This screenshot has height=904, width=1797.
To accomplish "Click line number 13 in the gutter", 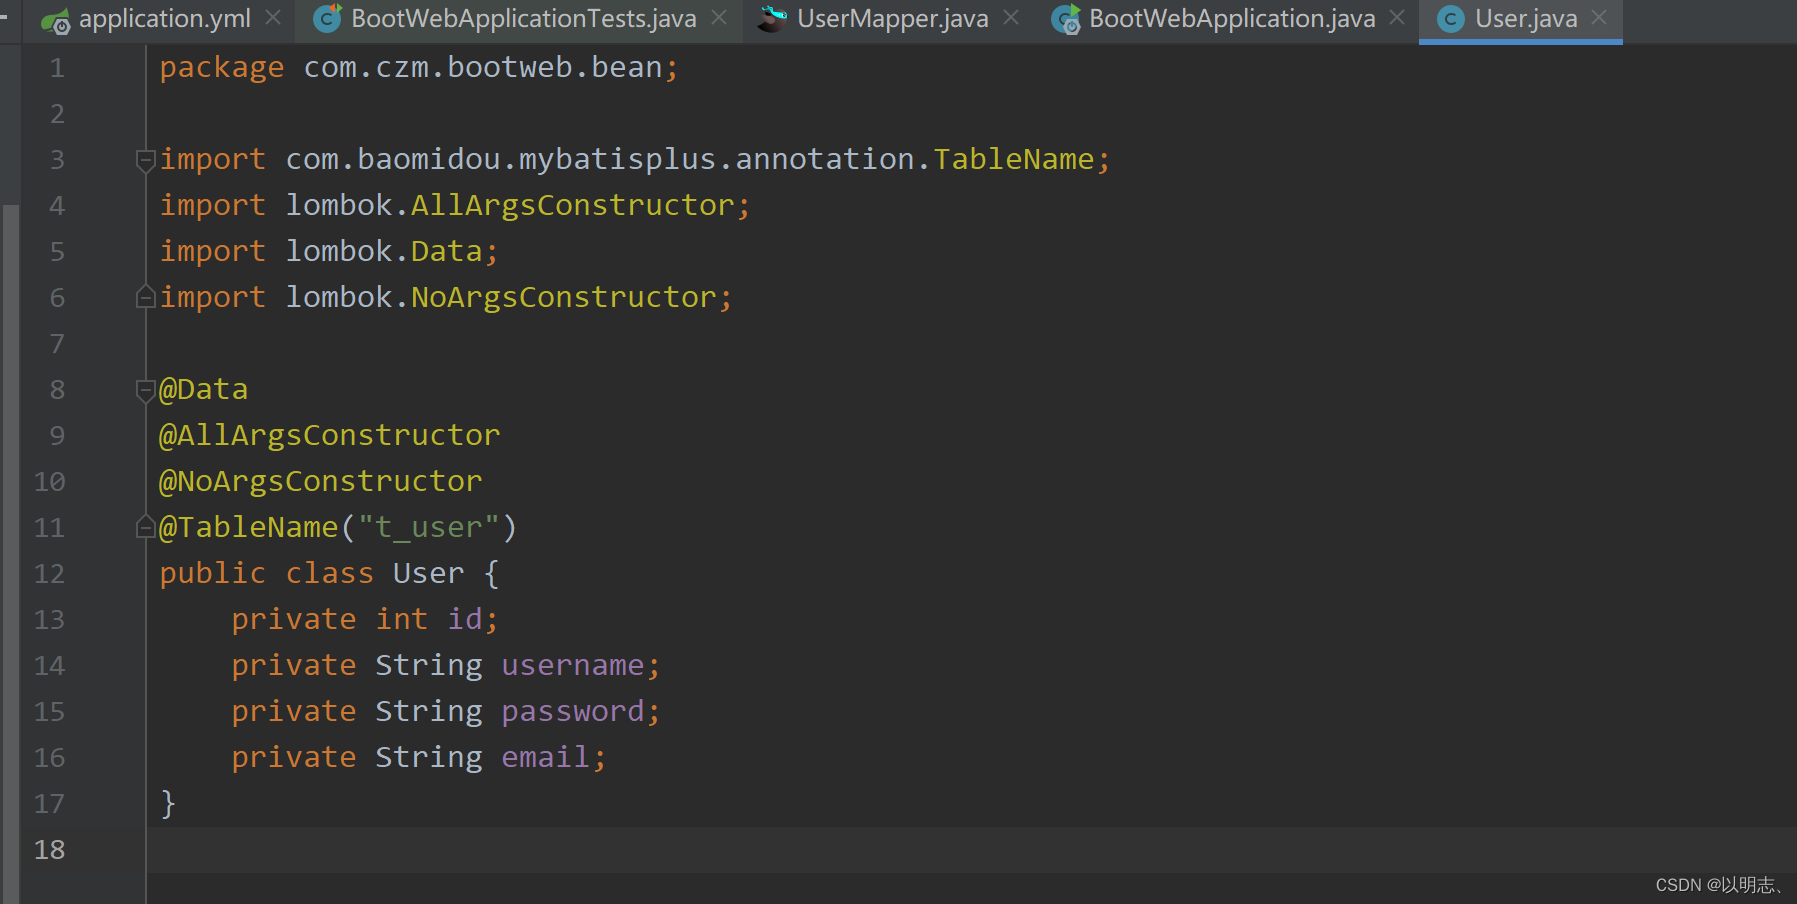I will tap(49, 619).
